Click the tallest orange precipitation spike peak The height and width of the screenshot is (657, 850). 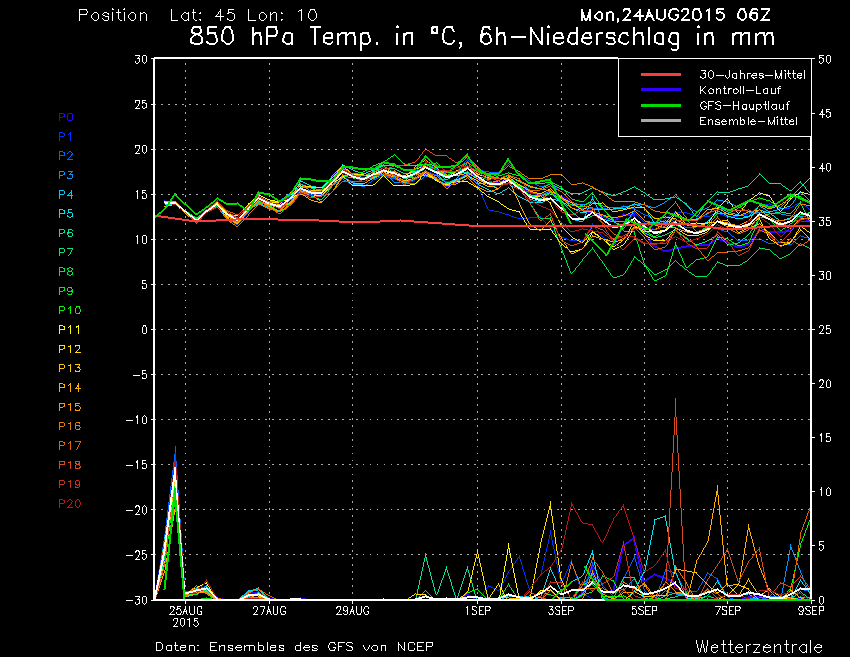click(675, 400)
